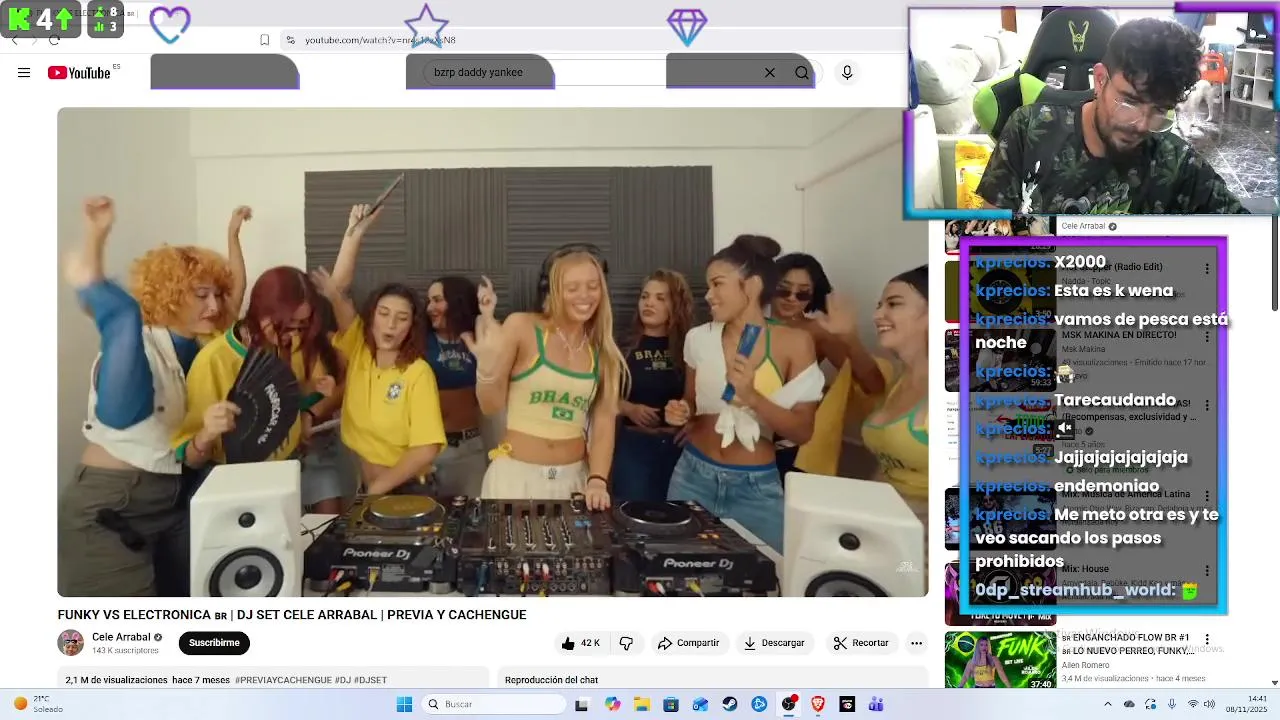Open the #DJSET hashtag link

tap(371, 680)
